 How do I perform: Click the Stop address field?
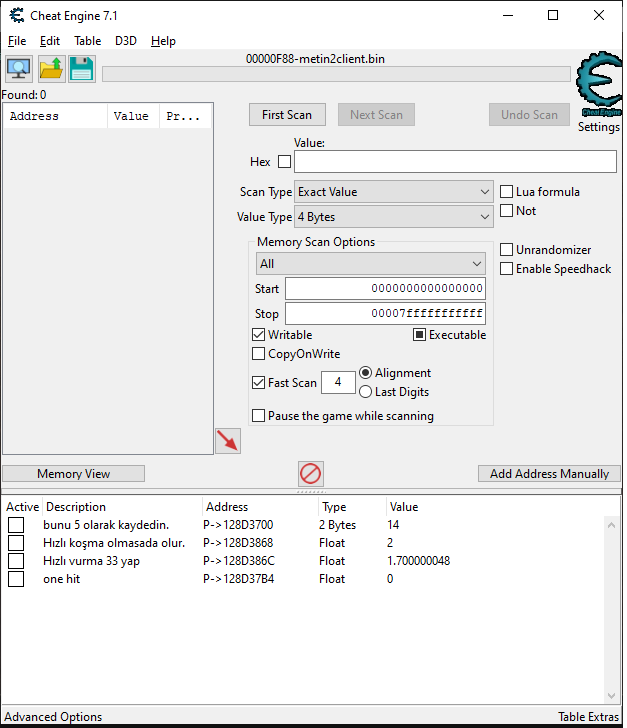tap(385, 313)
